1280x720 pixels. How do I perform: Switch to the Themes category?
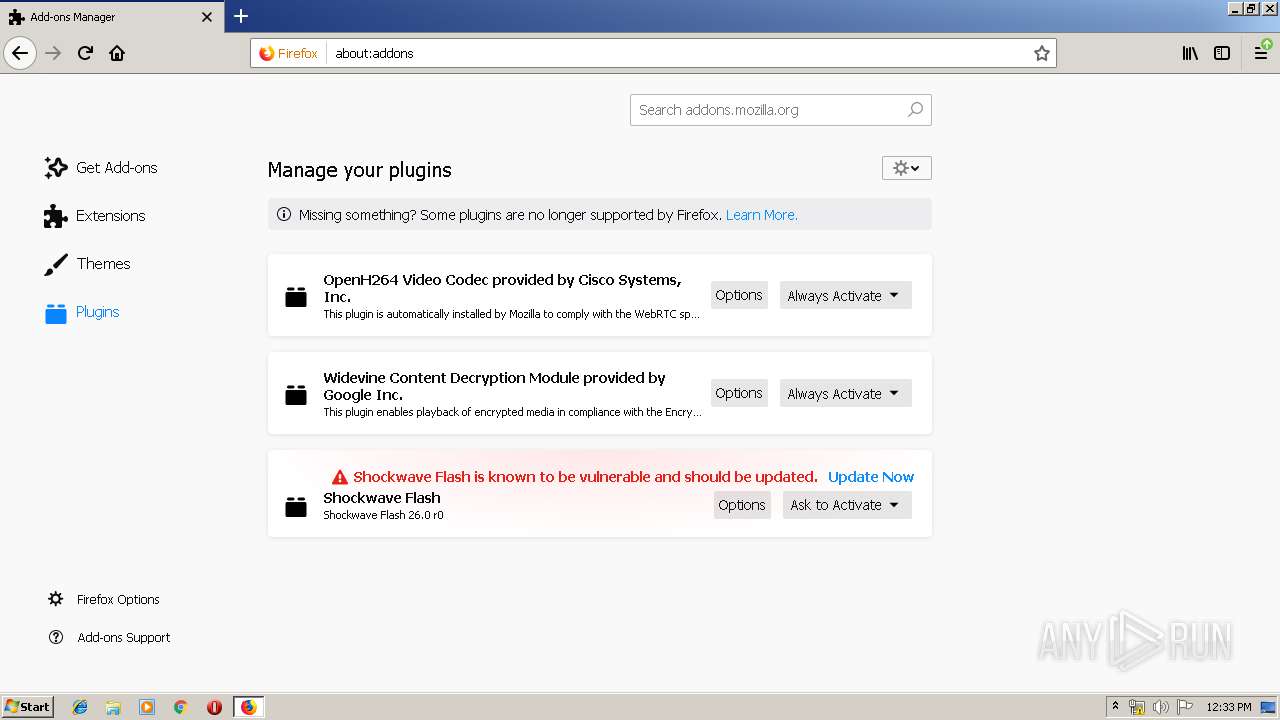pos(87,264)
